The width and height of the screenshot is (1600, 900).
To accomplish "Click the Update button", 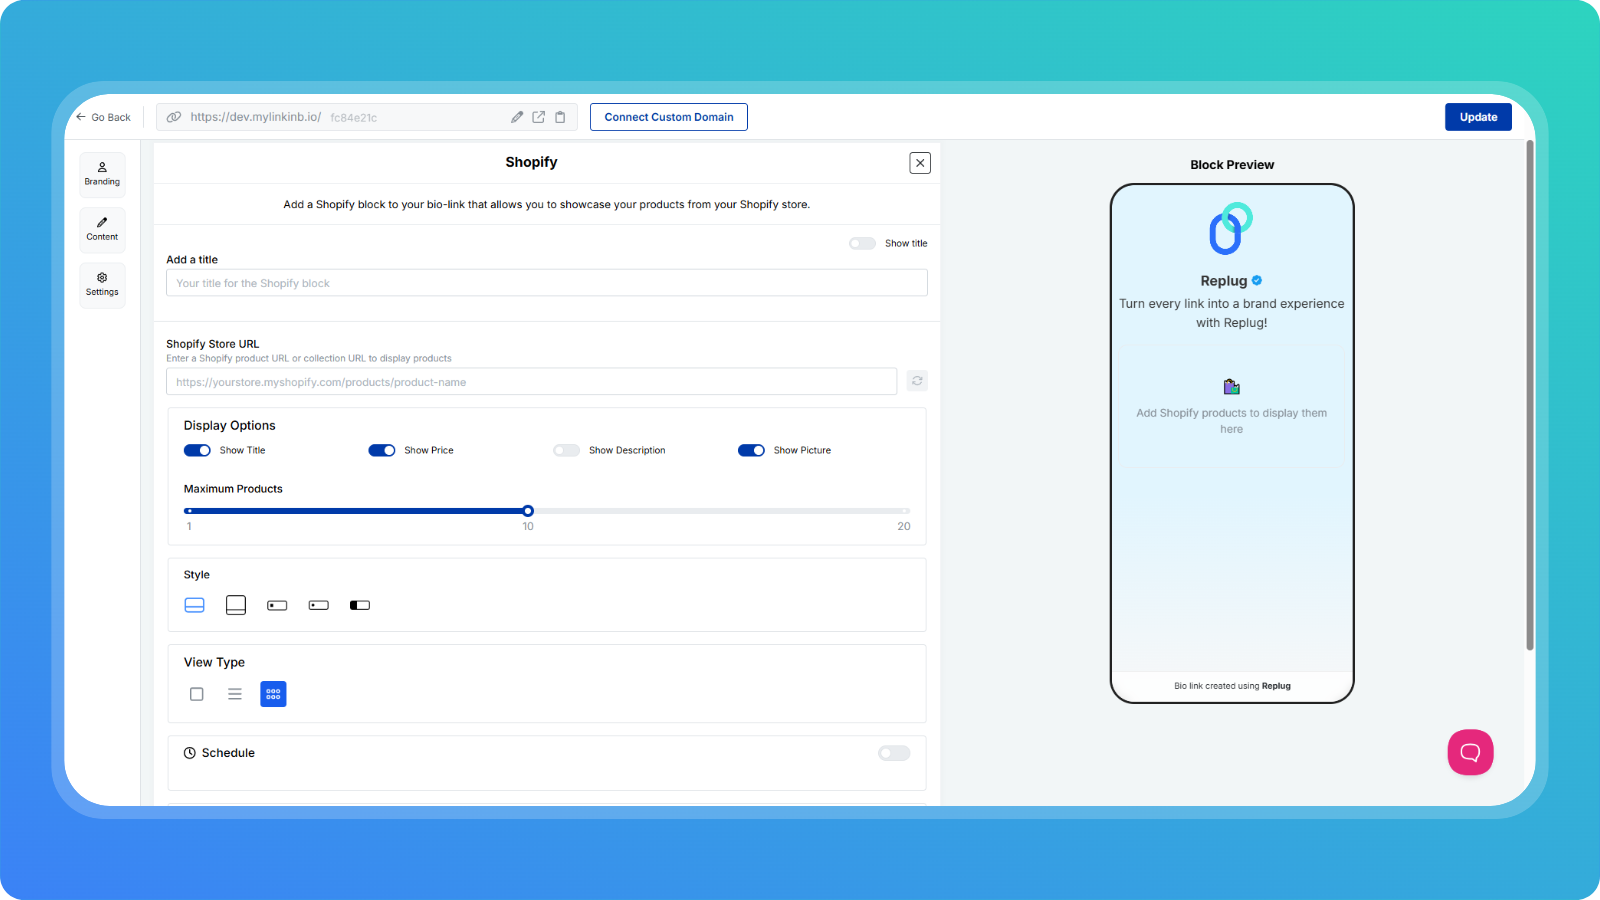I will [1478, 117].
